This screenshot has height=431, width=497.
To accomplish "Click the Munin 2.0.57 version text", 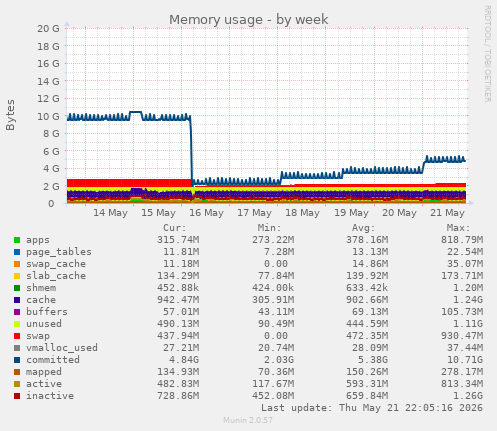I will pyautogui.click(x=248, y=420).
